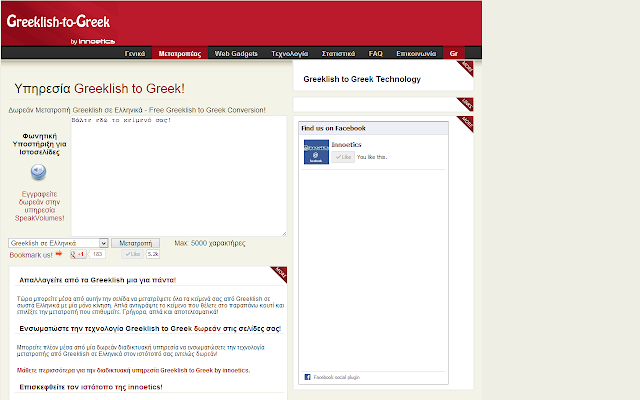Viewport: 640px width, 400px height.
Task: Click the Google +1 button
Action: click(78, 254)
